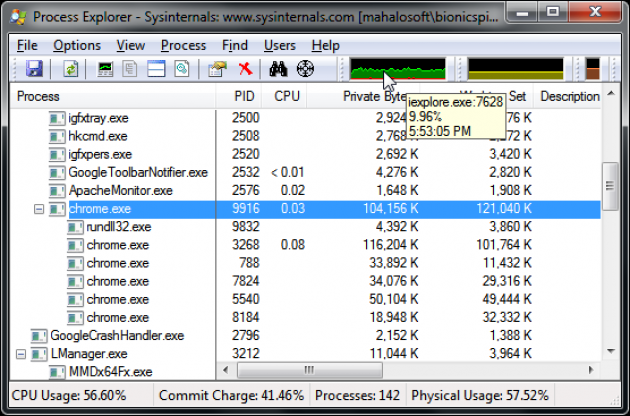Click the Commit Charge 41.46% status entry
Viewport: 630px width, 416px height.
click(231, 396)
